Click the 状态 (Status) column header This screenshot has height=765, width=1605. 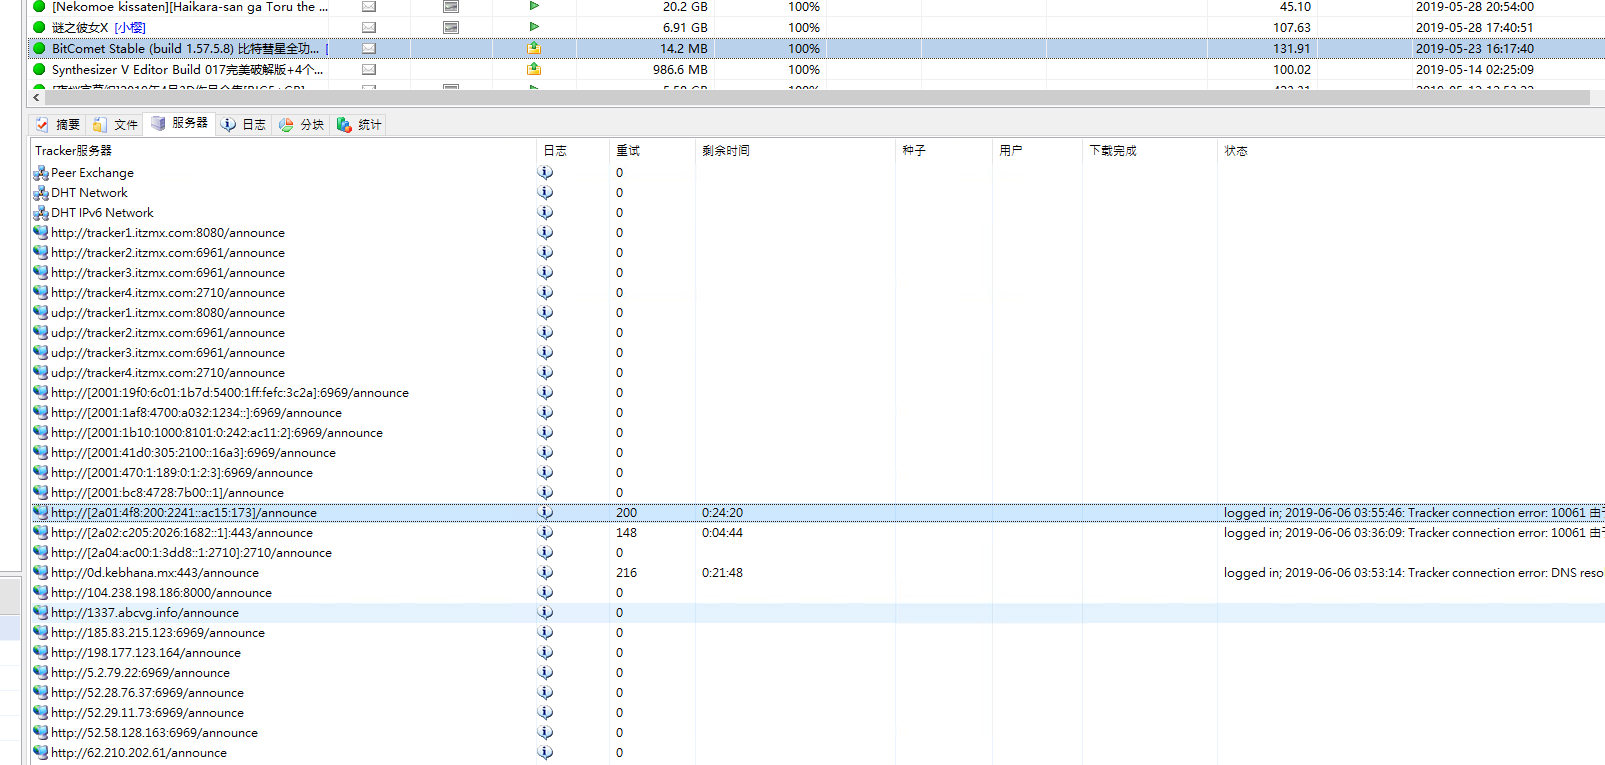(1236, 150)
